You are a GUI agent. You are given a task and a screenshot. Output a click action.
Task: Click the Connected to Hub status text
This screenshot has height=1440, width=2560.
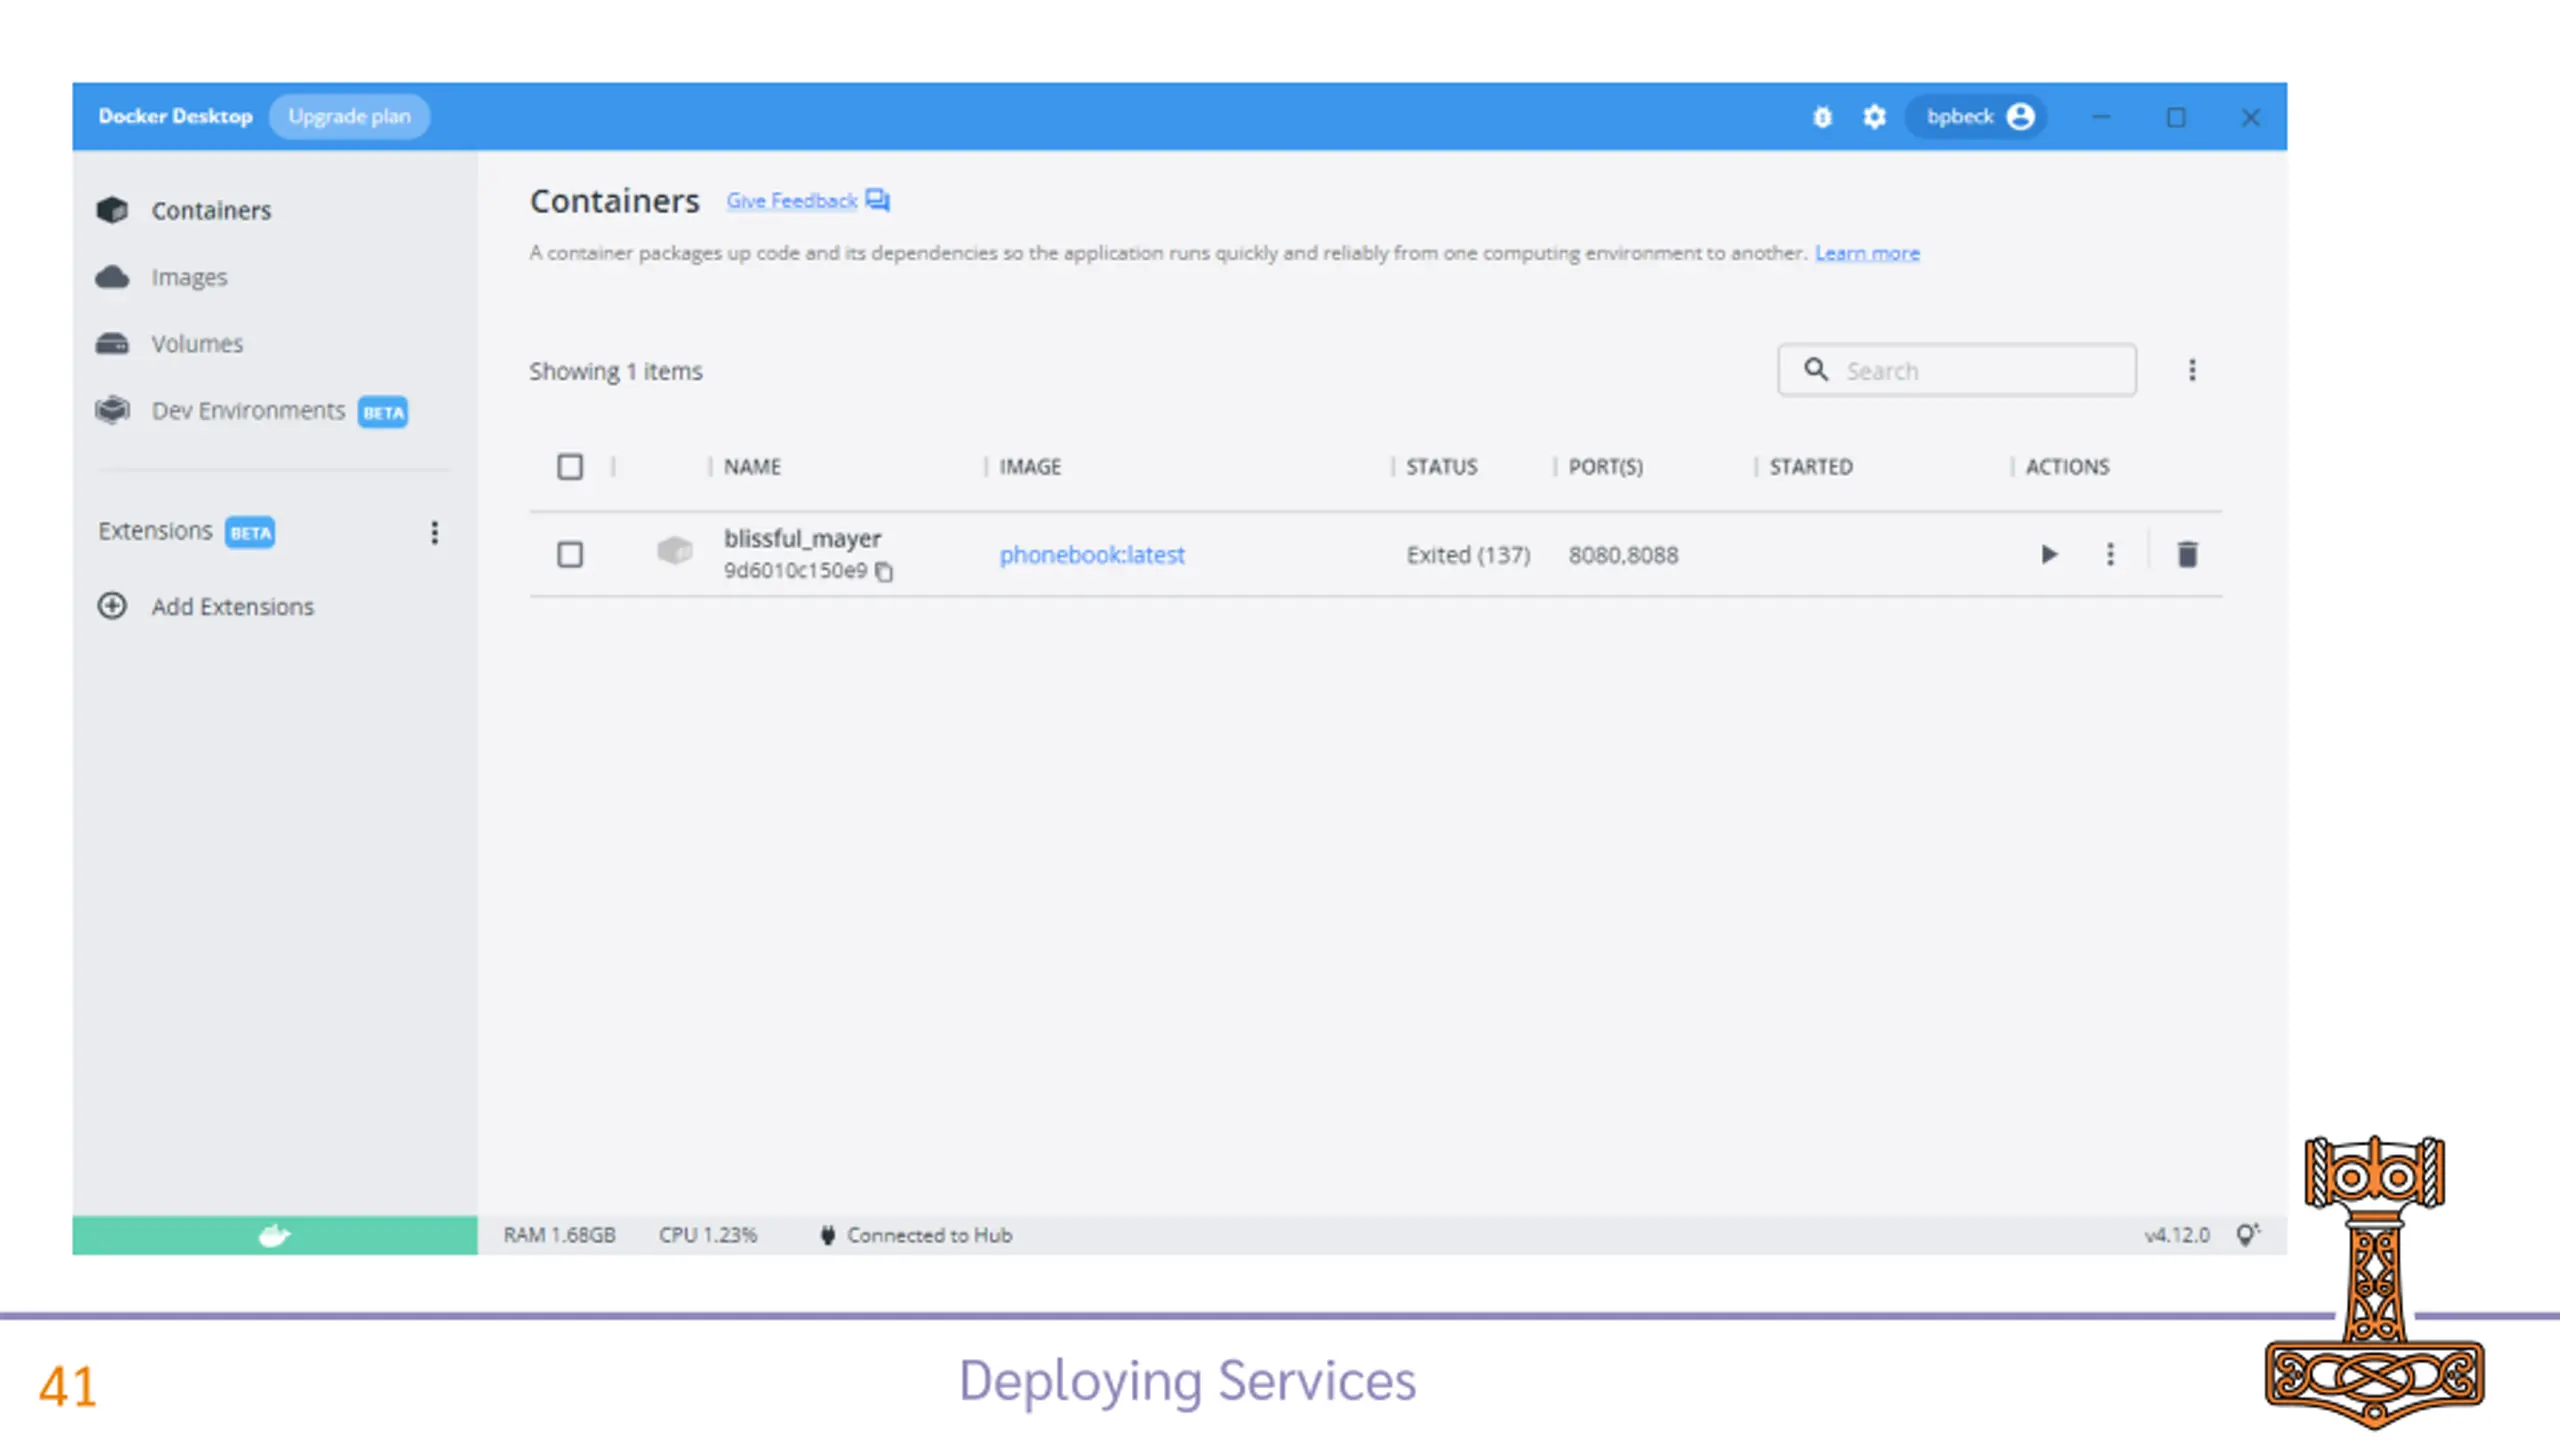[929, 1235]
